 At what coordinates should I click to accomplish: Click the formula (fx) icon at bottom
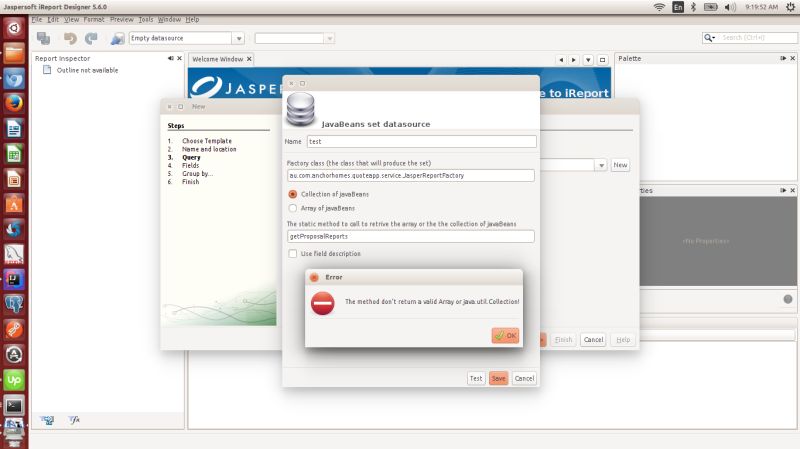pyautogui.click(x=74, y=420)
